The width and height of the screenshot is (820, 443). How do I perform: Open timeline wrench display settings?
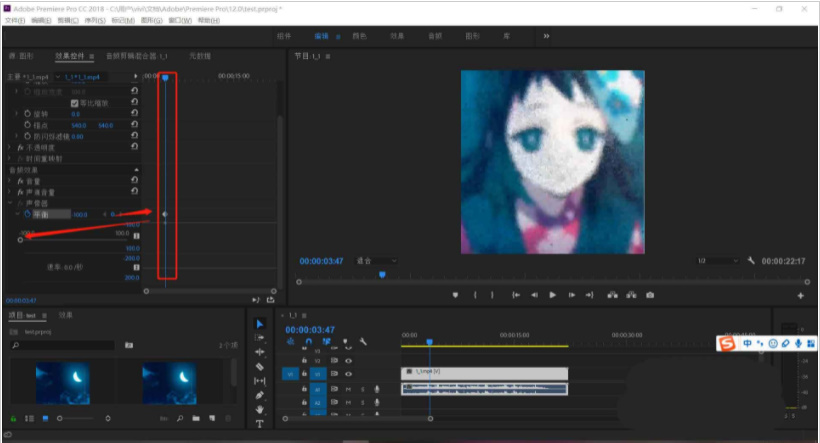click(364, 342)
